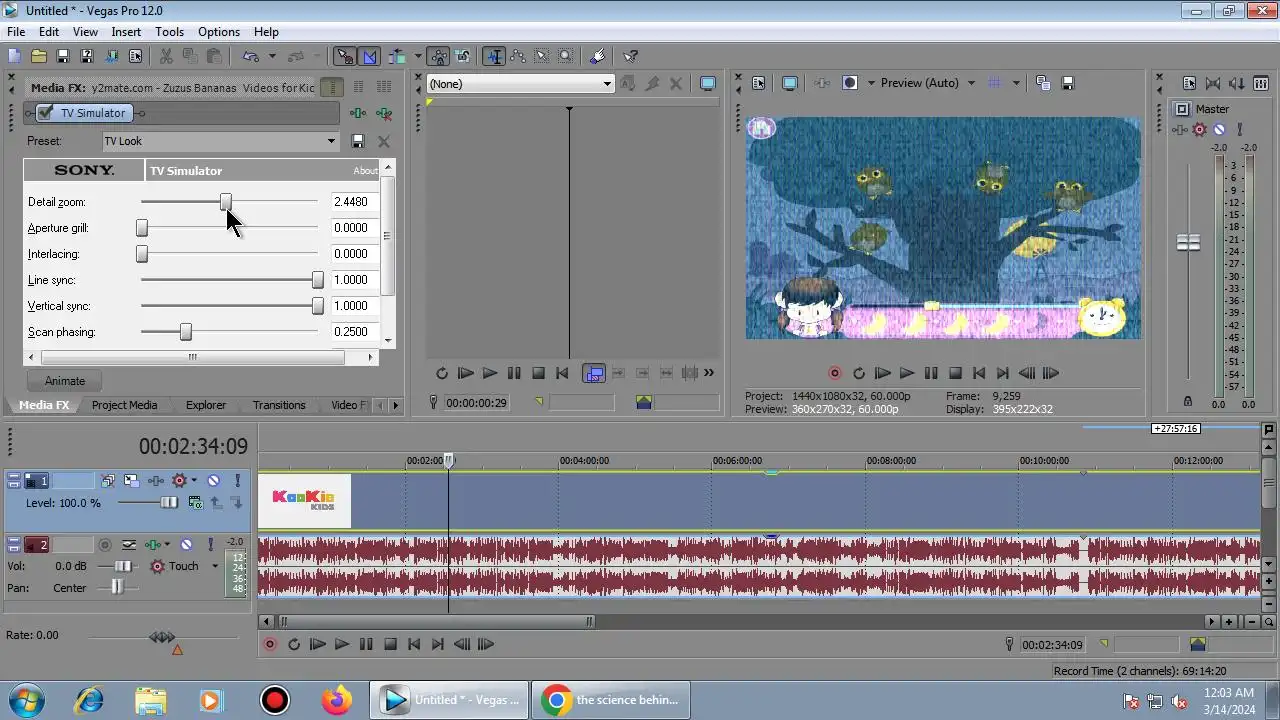
Task: Open Project Video Properties in the preview window
Action: pyautogui.click(x=758, y=84)
